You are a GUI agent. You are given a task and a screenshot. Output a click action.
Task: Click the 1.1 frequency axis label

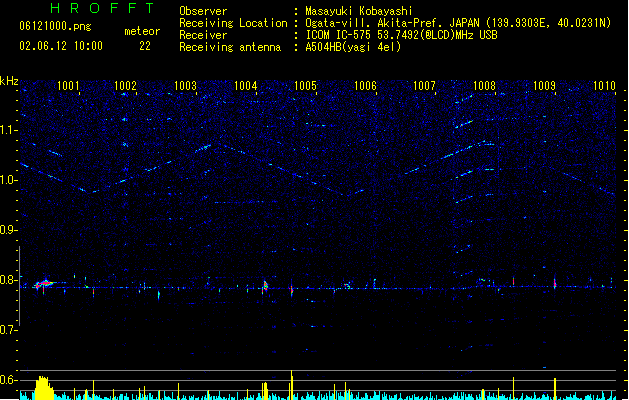9,130
